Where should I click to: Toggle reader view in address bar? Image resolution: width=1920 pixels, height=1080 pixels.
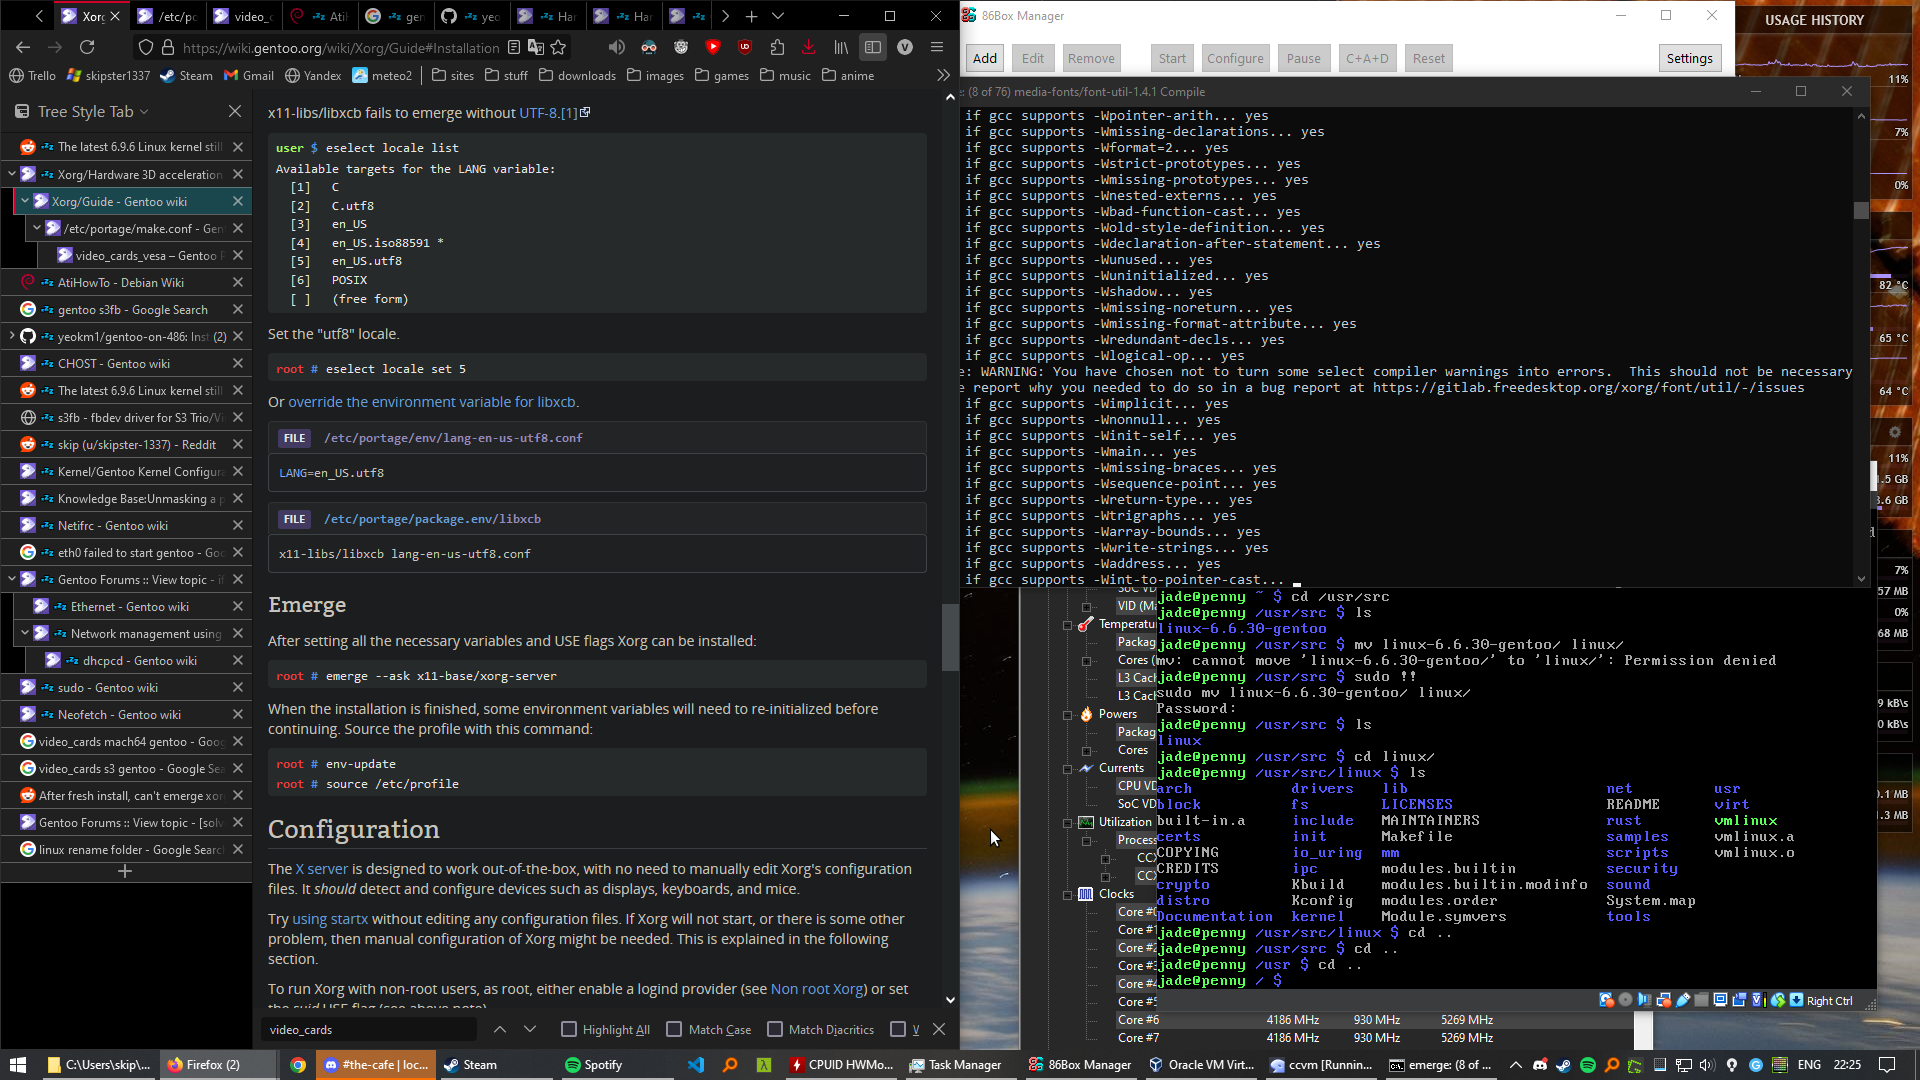pos(514,47)
